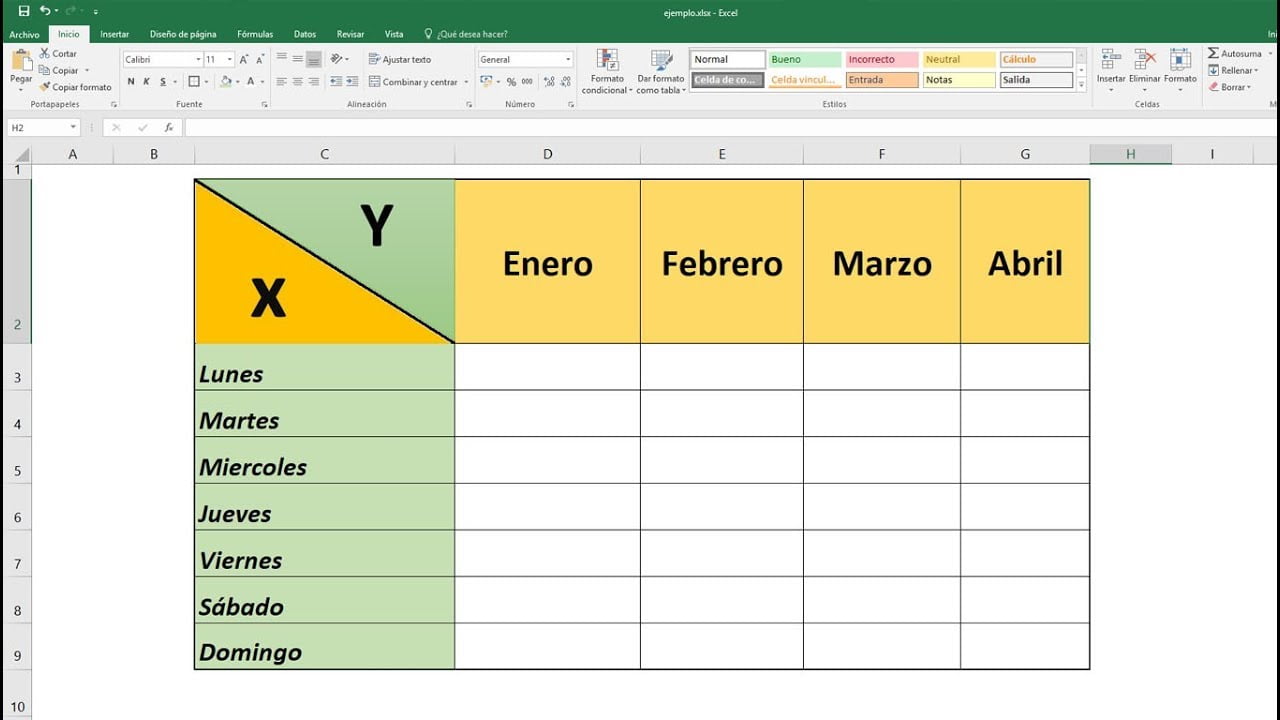Align text left

pyautogui.click(x=282, y=82)
